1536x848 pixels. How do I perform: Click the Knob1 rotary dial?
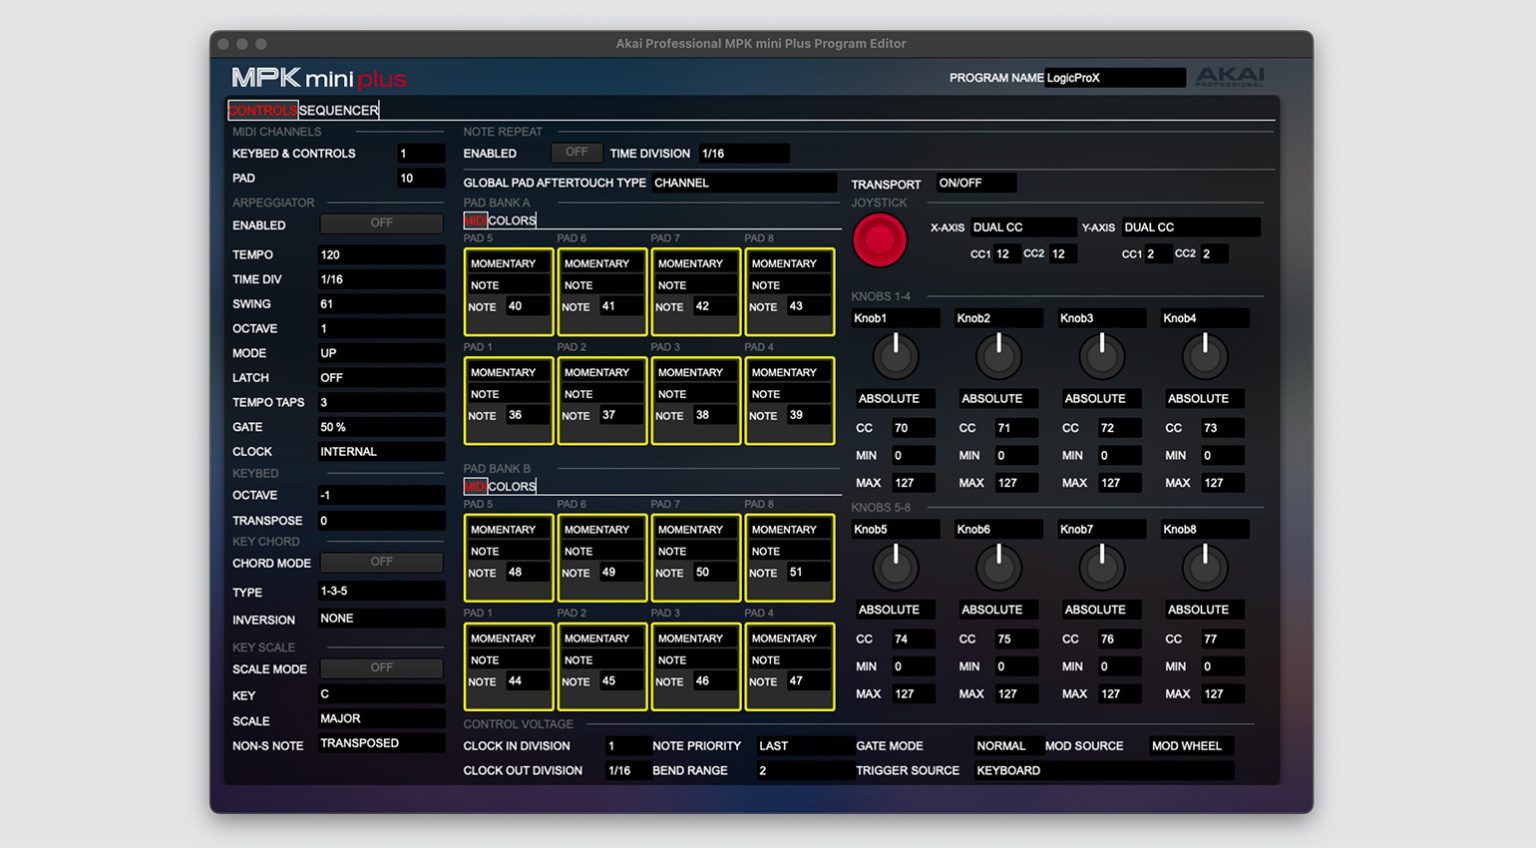point(895,356)
